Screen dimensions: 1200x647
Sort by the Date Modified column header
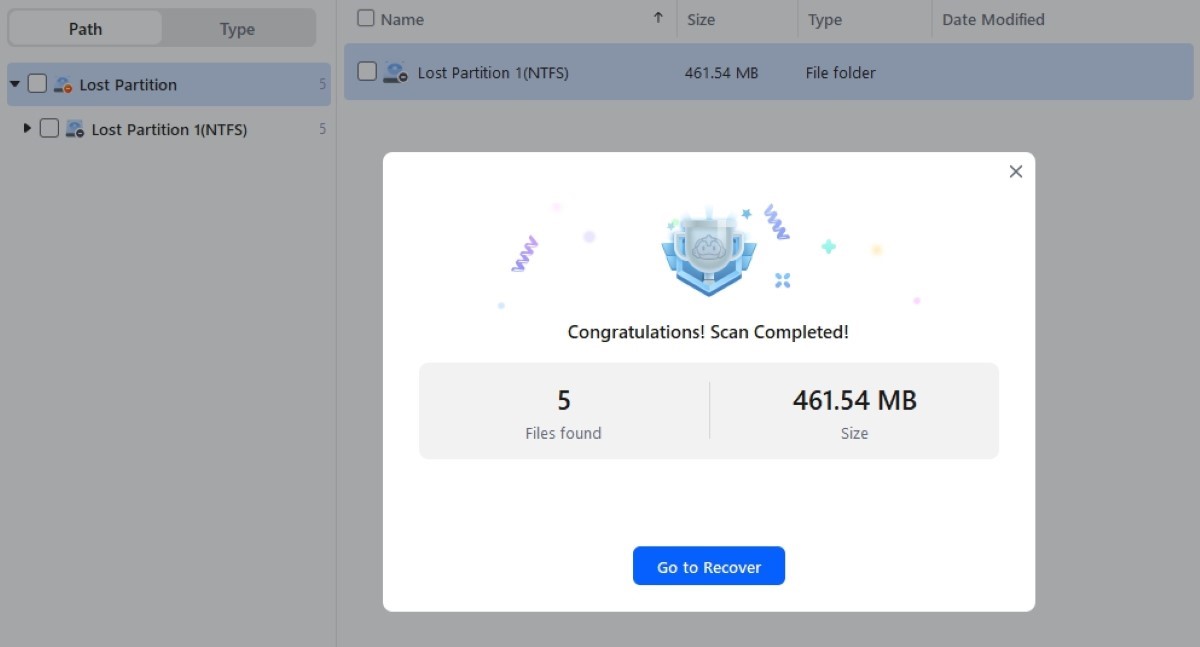pyautogui.click(x=993, y=19)
